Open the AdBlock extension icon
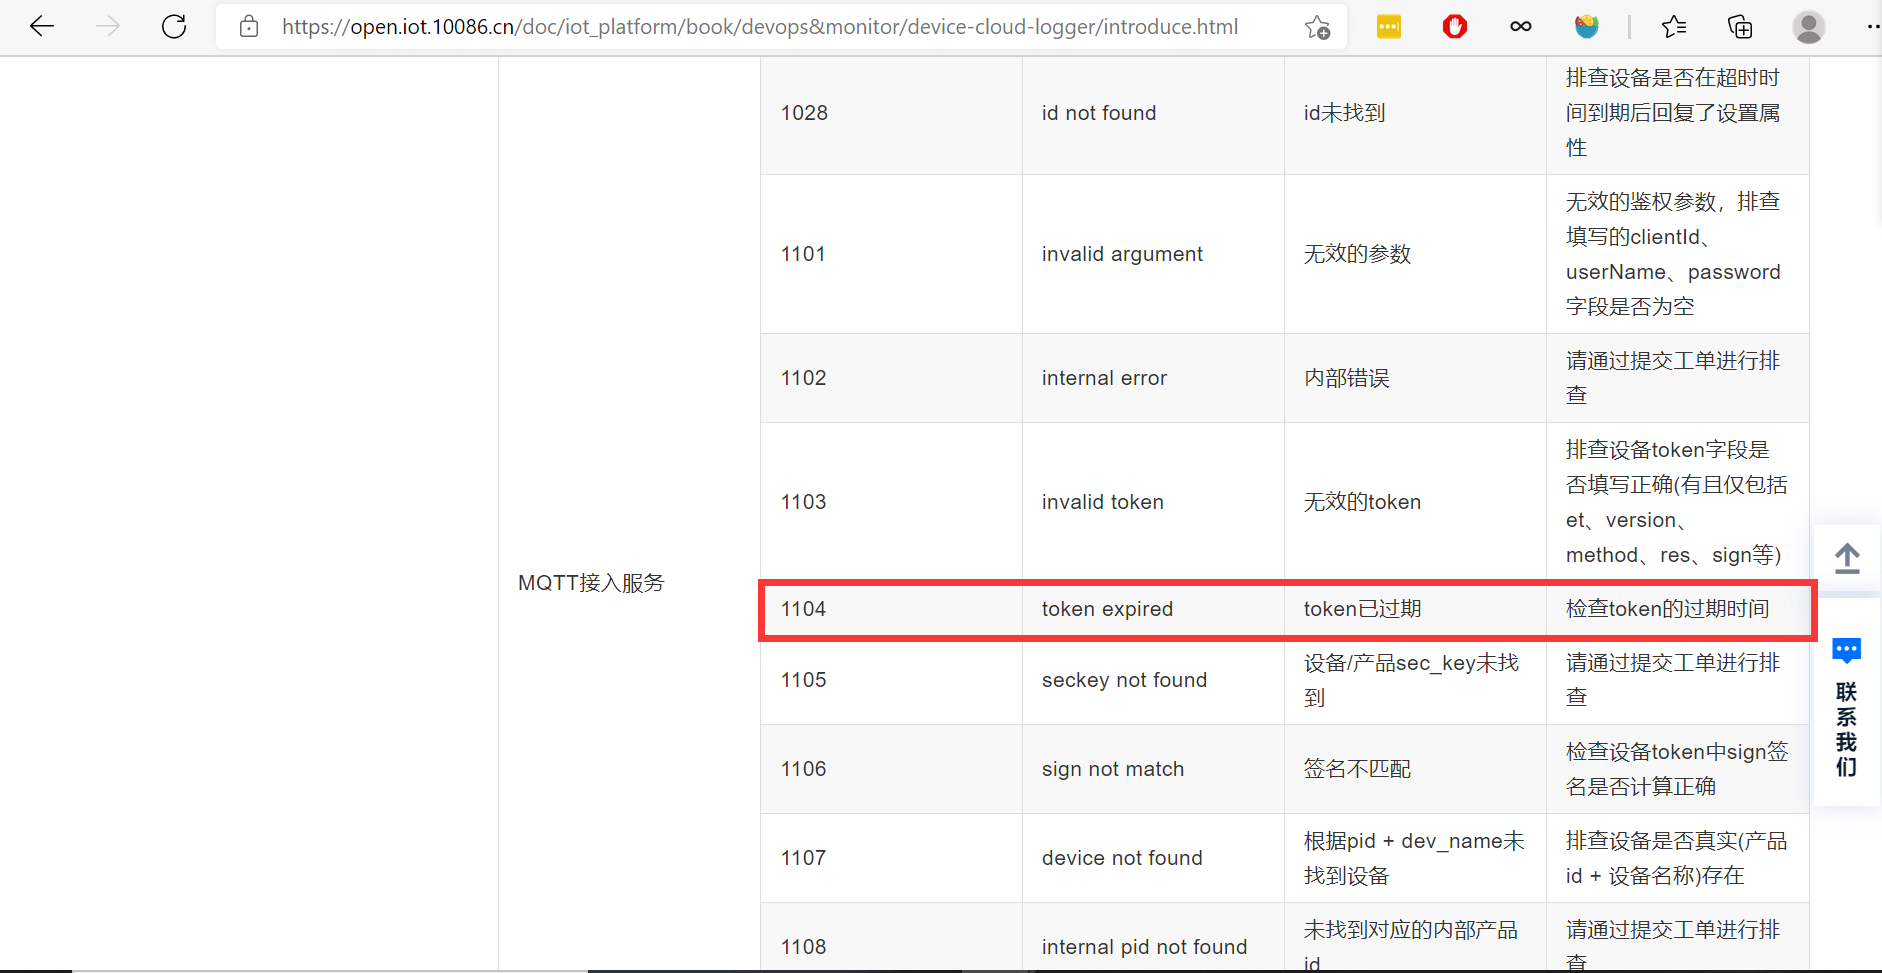This screenshot has height=973, width=1882. coord(1454,26)
